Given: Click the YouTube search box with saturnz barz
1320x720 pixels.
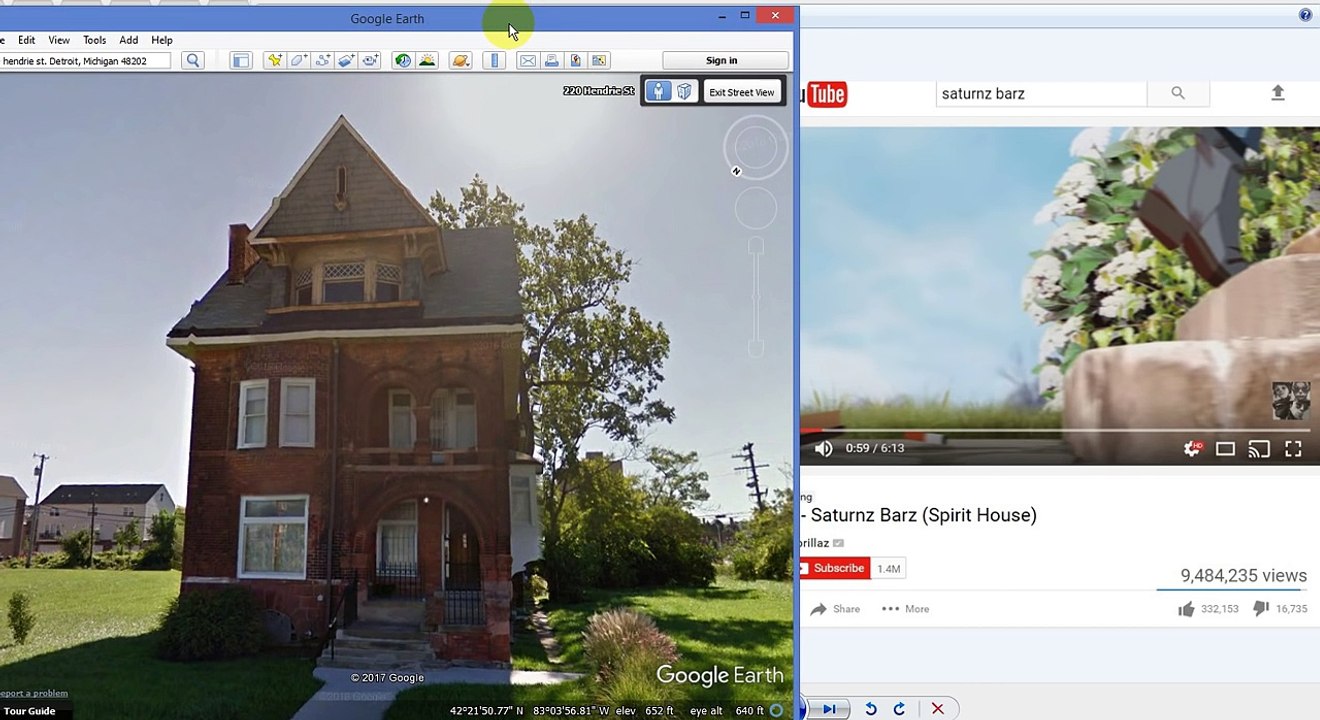Looking at the screenshot, I should 1040,93.
